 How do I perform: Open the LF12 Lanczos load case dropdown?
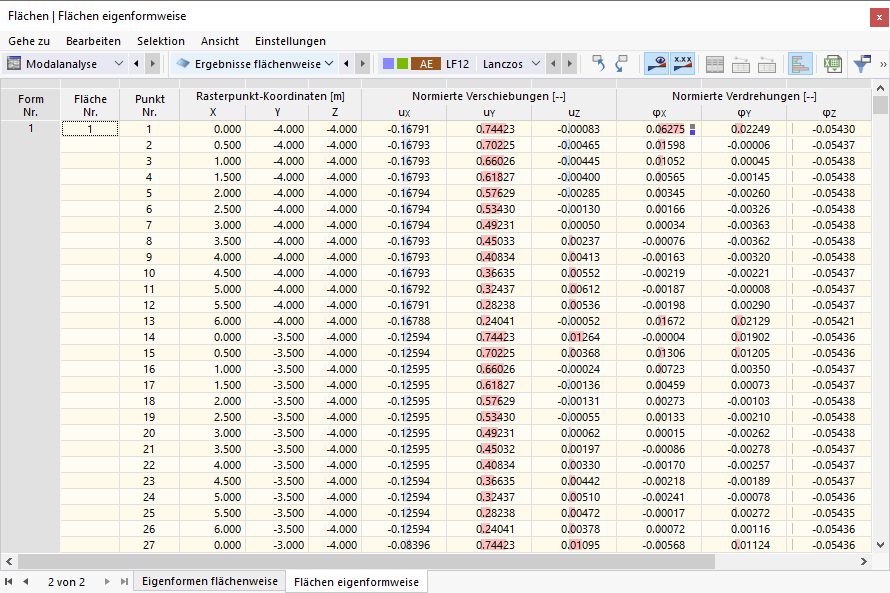click(x=536, y=64)
